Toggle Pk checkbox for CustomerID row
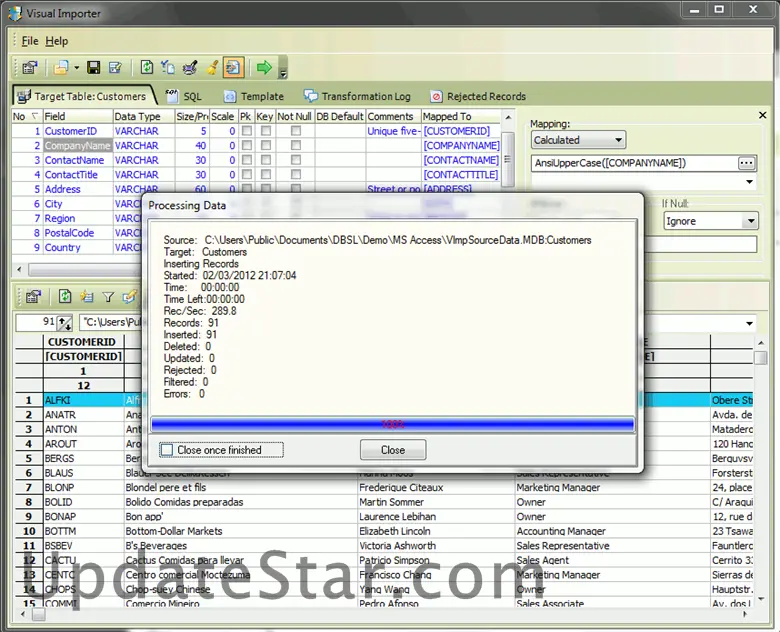780x632 pixels. click(x=246, y=131)
